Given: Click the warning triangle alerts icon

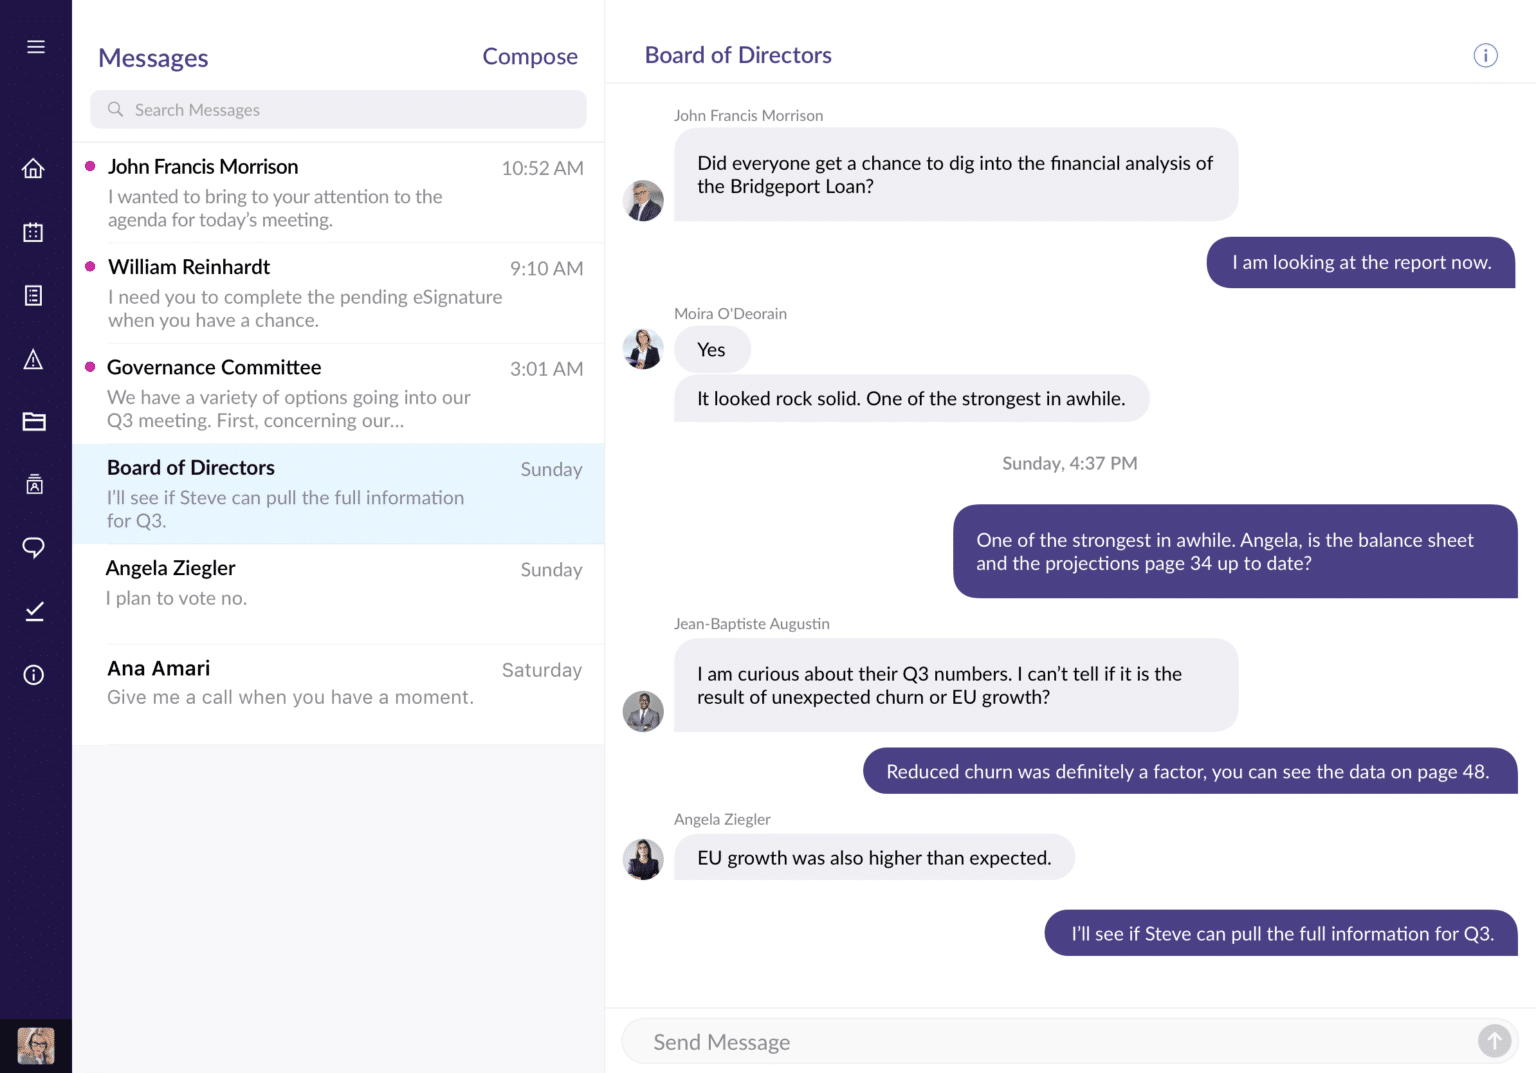Looking at the screenshot, I should [x=34, y=359].
